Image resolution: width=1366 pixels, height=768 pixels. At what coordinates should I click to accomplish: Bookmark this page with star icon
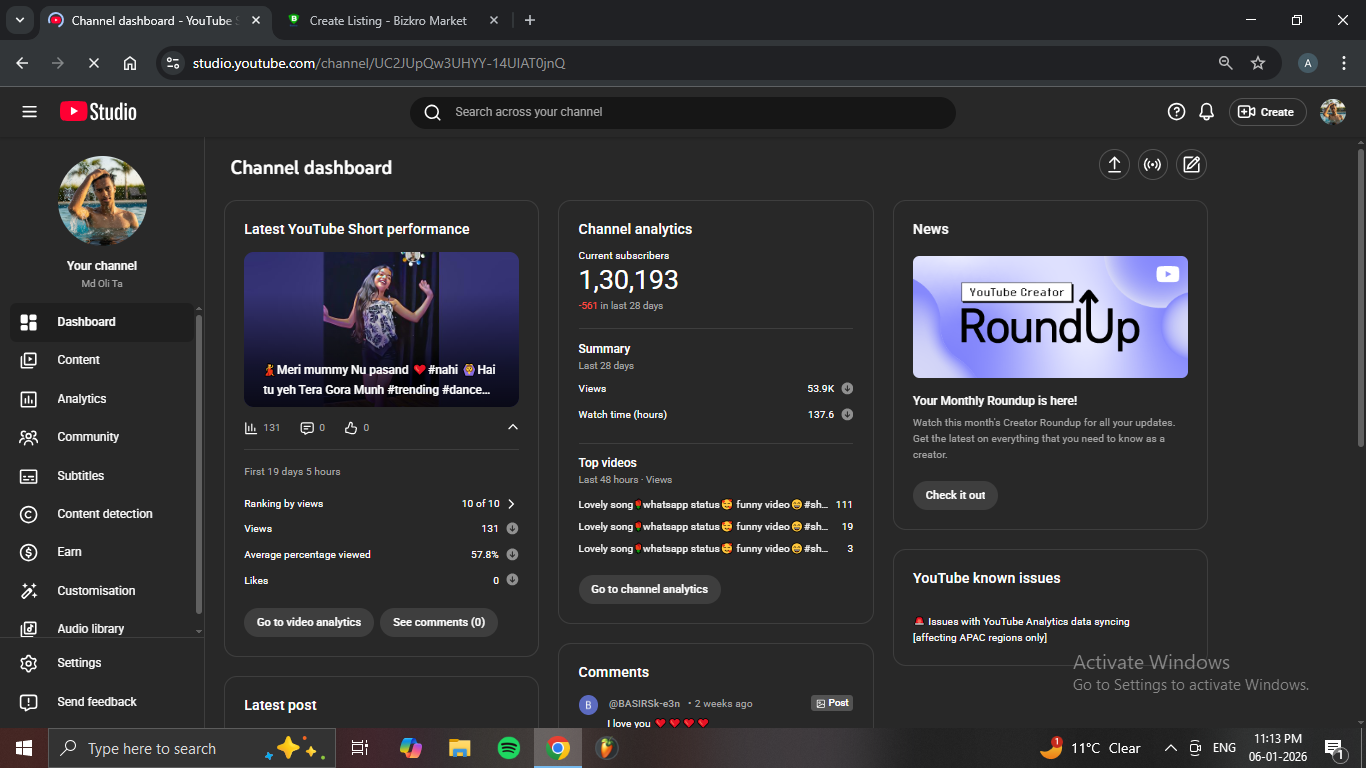click(x=1258, y=63)
